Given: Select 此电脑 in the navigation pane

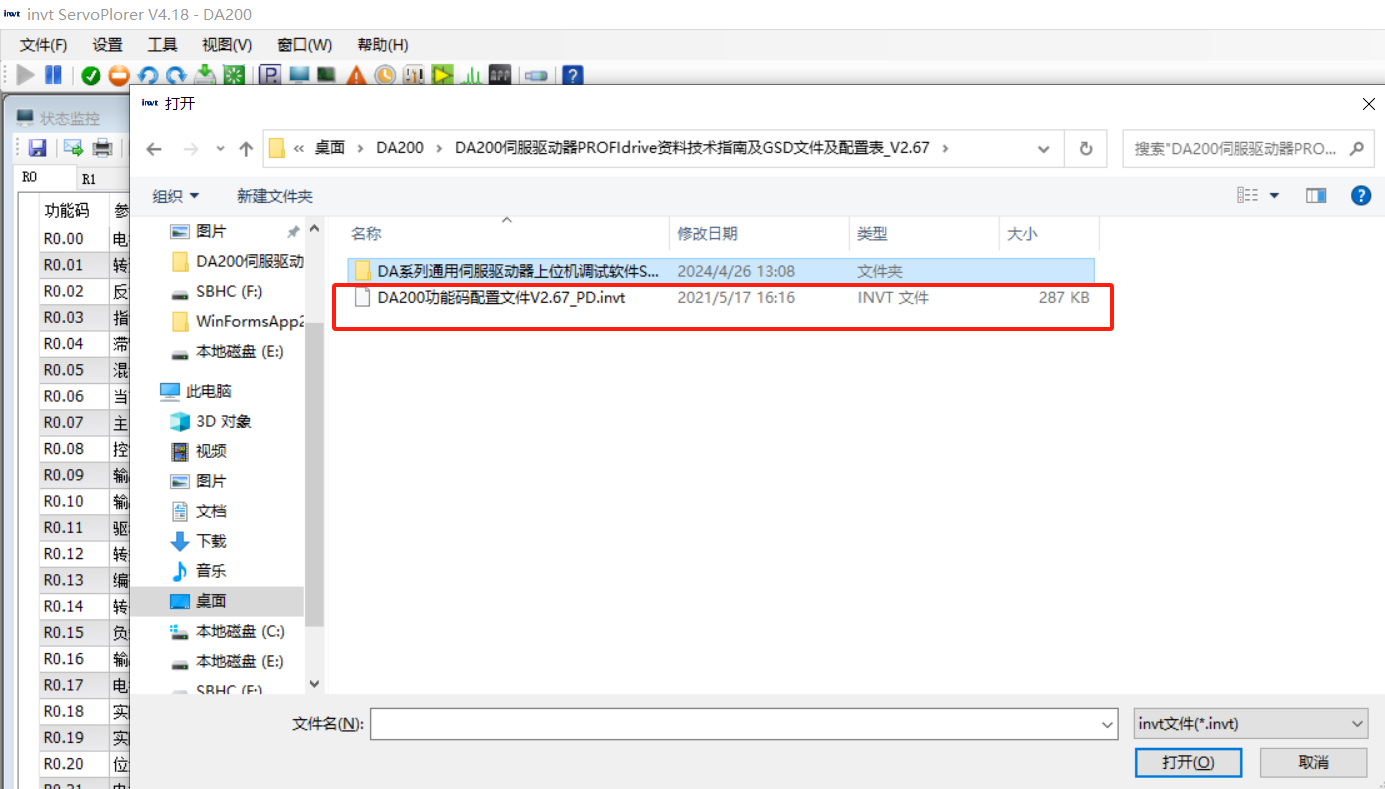Looking at the screenshot, I should (x=208, y=391).
